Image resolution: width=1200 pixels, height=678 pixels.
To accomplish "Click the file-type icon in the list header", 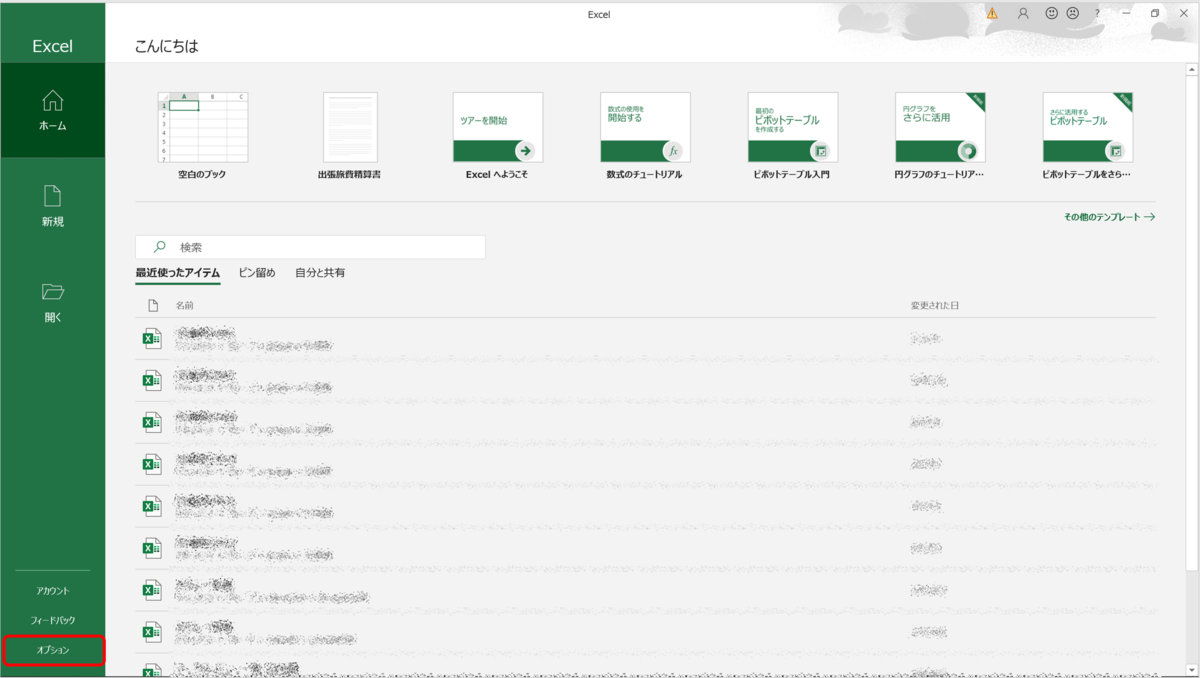I will point(153,305).
